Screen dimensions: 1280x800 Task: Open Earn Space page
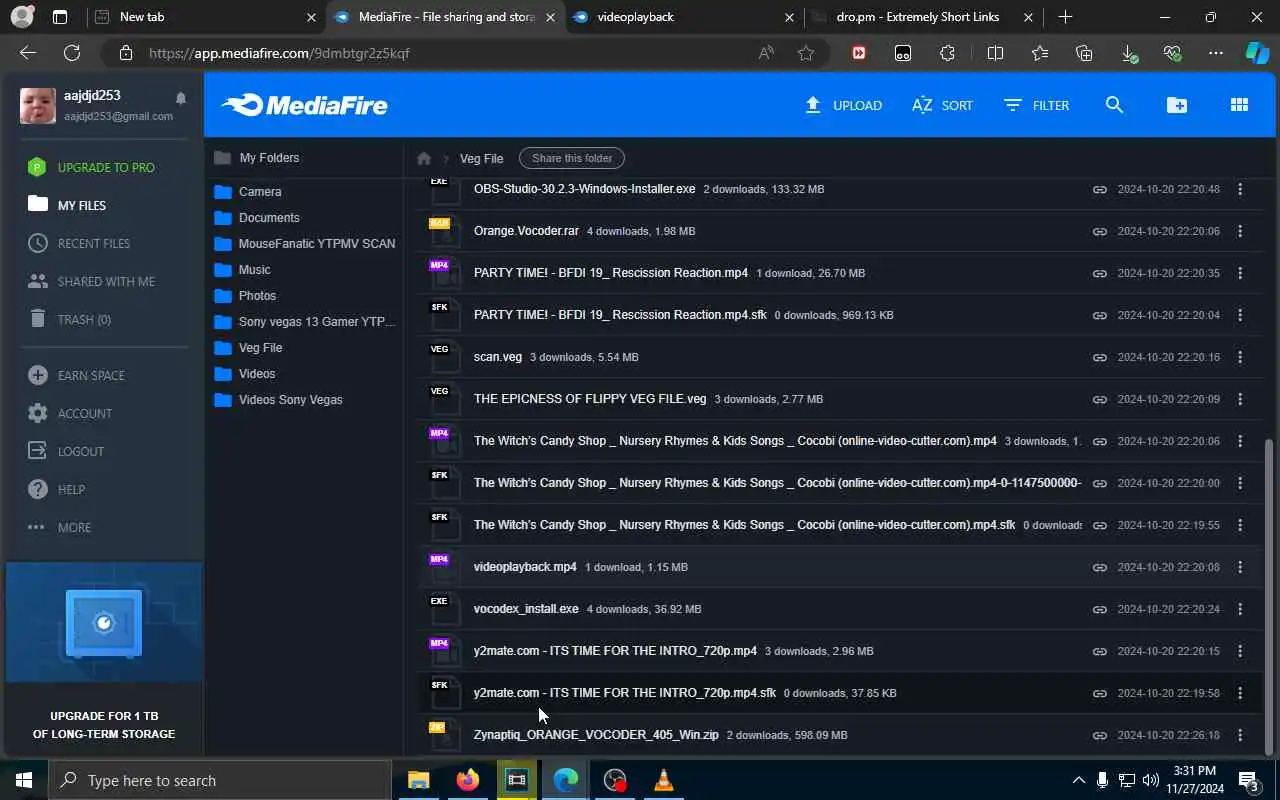tap(76, 375)
